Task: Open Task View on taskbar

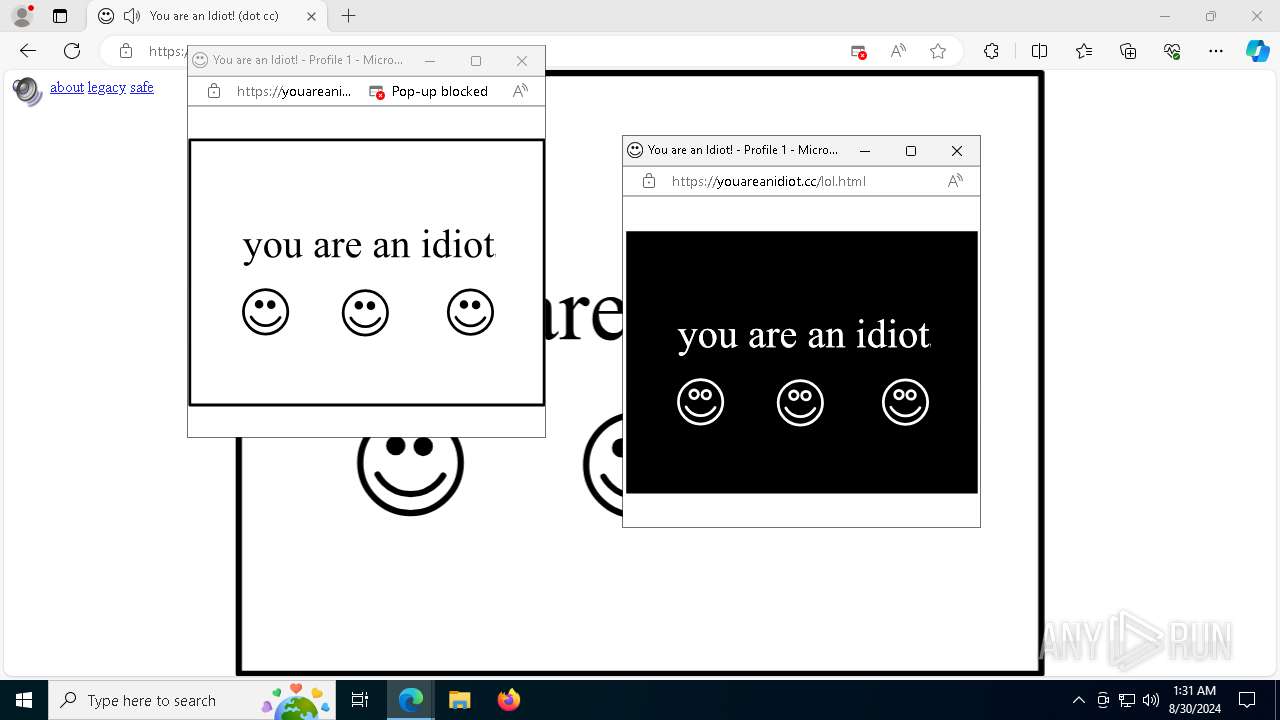Action: tap(360, 700)
